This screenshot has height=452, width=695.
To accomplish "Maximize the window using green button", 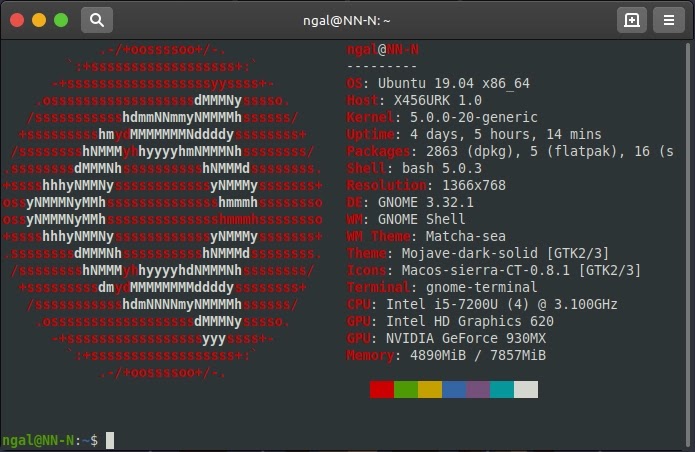I will [x=61, y=20].
